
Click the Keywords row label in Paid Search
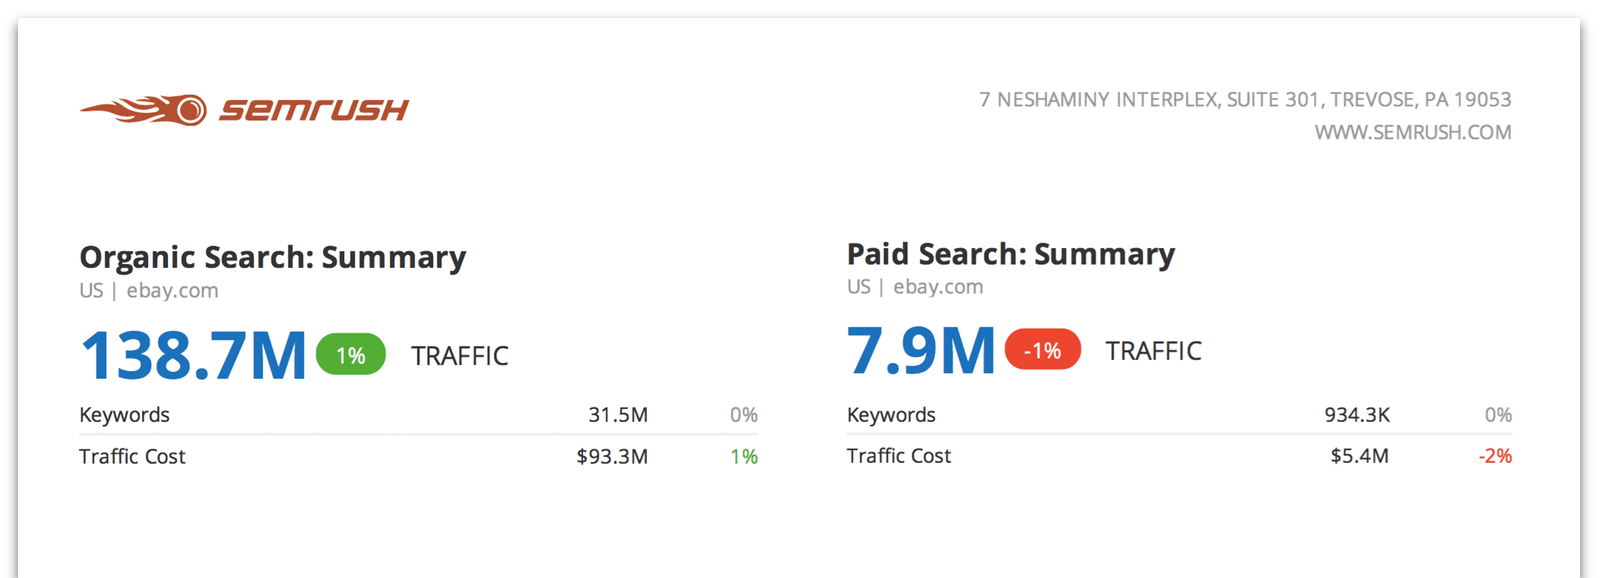(x=892, y=415)
